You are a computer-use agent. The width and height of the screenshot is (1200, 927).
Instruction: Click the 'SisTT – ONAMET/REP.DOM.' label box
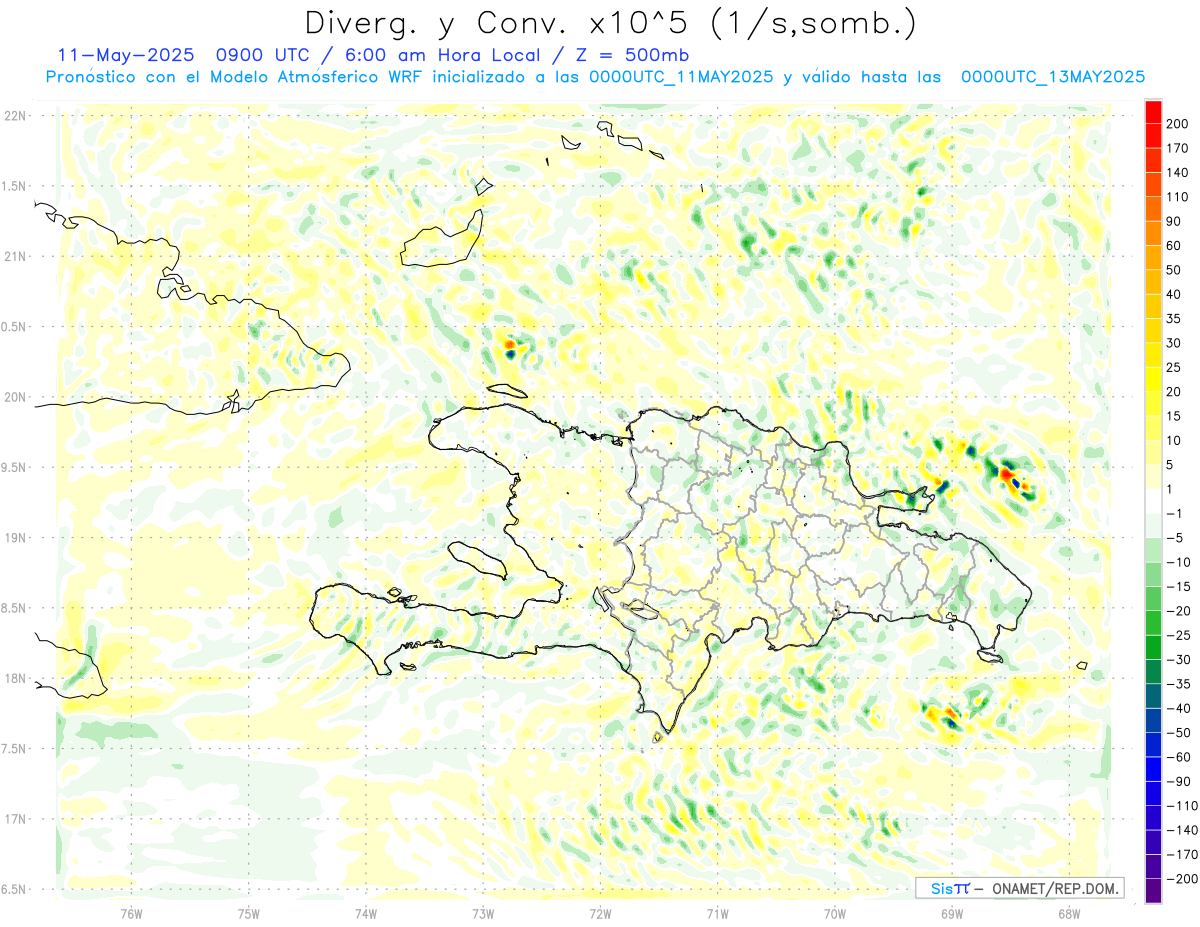tap(1020, 888)
